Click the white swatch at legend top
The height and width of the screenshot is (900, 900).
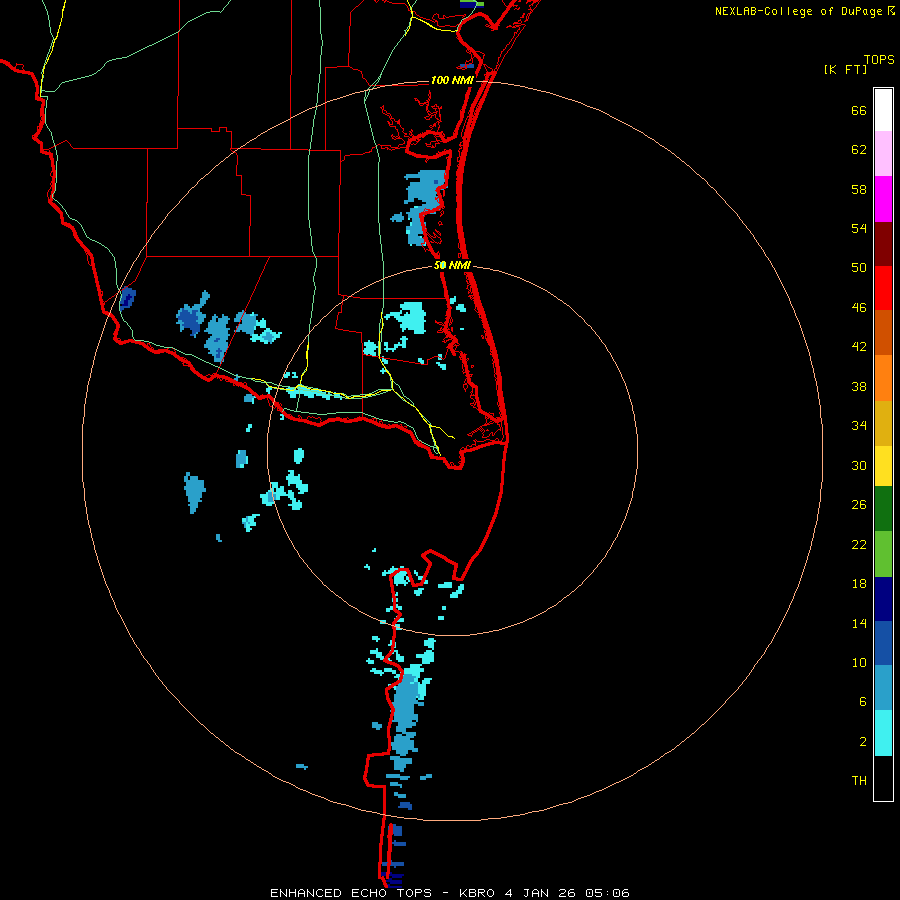[883, 110]
